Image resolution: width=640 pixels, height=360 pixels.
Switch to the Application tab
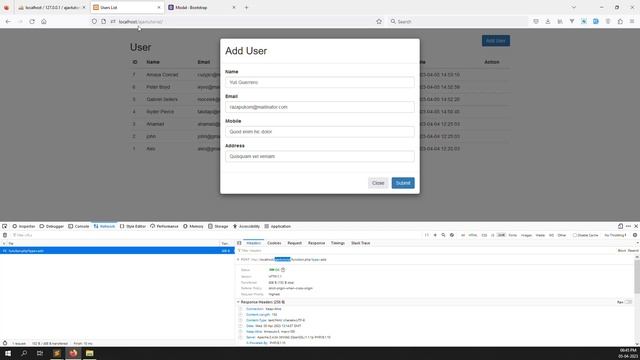(x=278, y=226)
